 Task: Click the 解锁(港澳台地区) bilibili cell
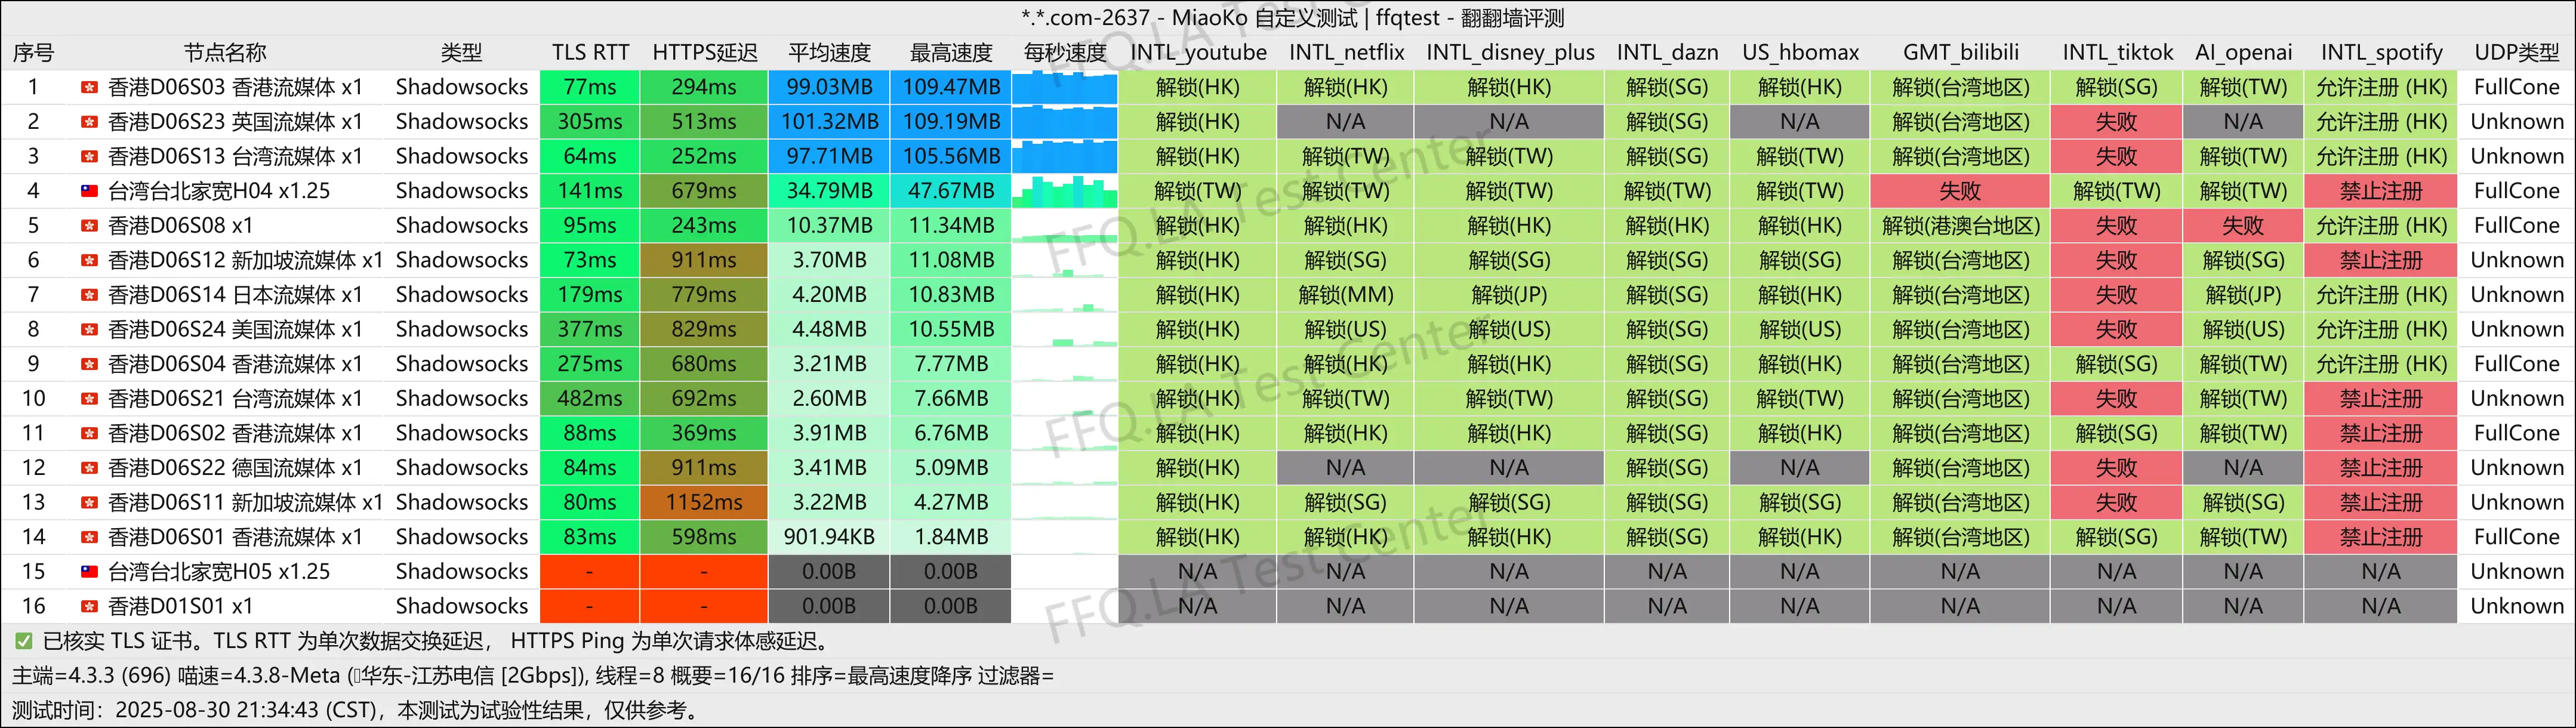click(1960, 226)
